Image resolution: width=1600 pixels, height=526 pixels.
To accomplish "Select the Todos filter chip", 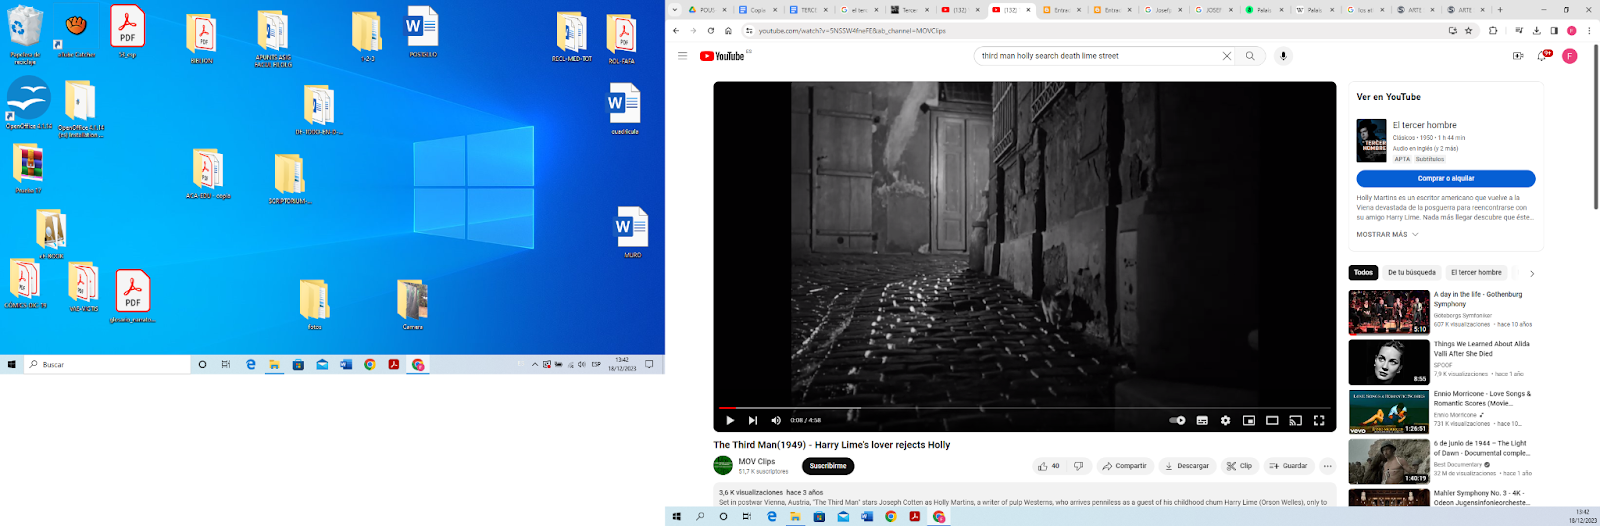I will [x=1363, y=272].
